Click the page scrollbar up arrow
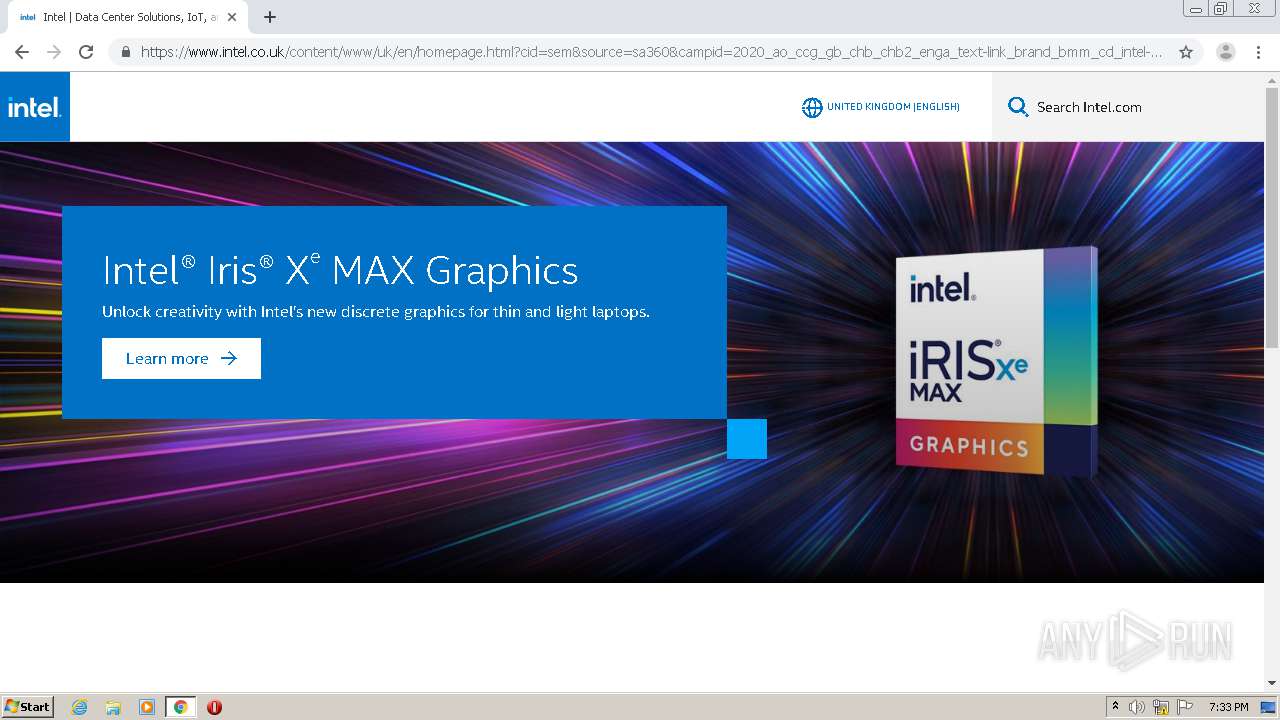The height and width of the screenshot is (720, 1280). click(x=1272, y=79)
